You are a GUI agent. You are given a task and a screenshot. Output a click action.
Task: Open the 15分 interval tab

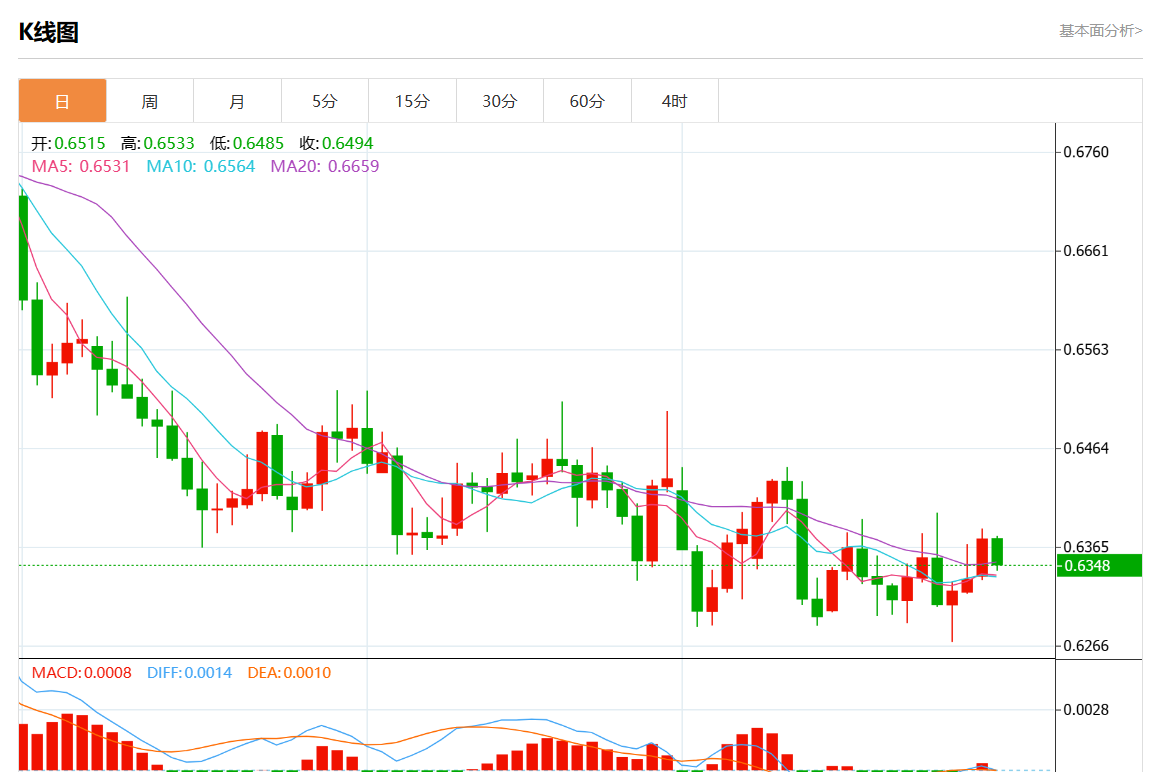tap(412, 100)
